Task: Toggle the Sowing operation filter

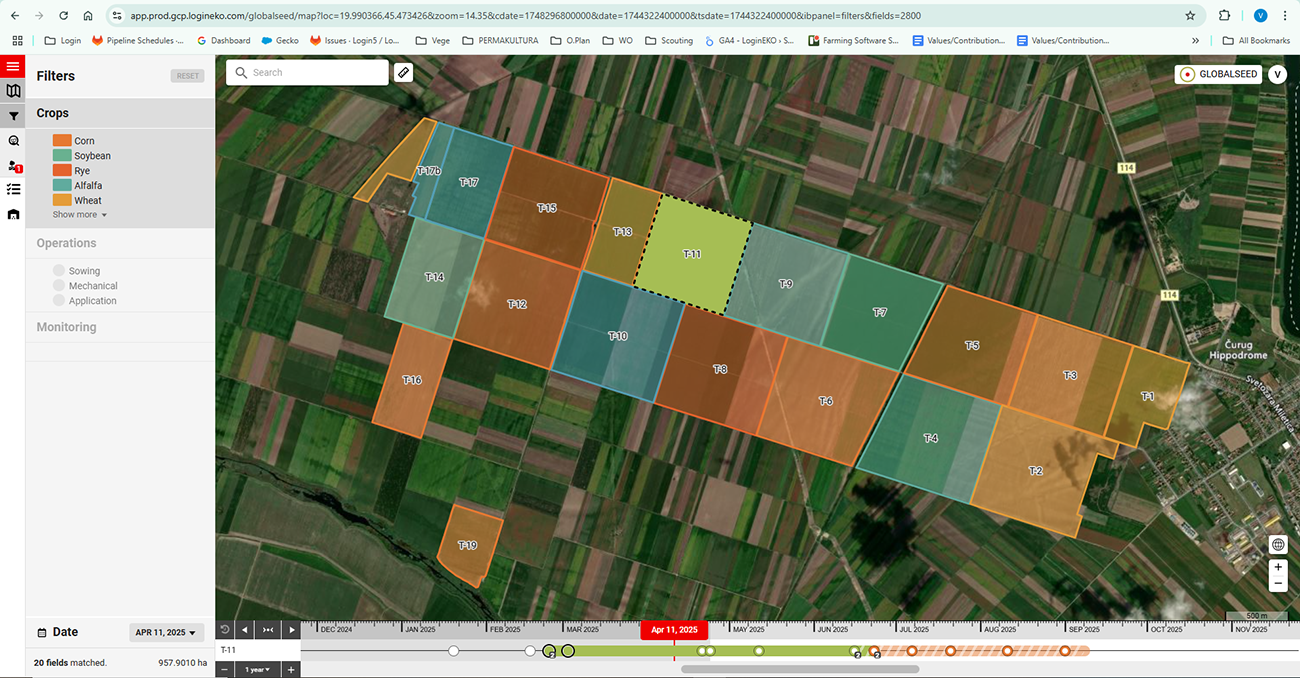Action: tap(59, 271)
